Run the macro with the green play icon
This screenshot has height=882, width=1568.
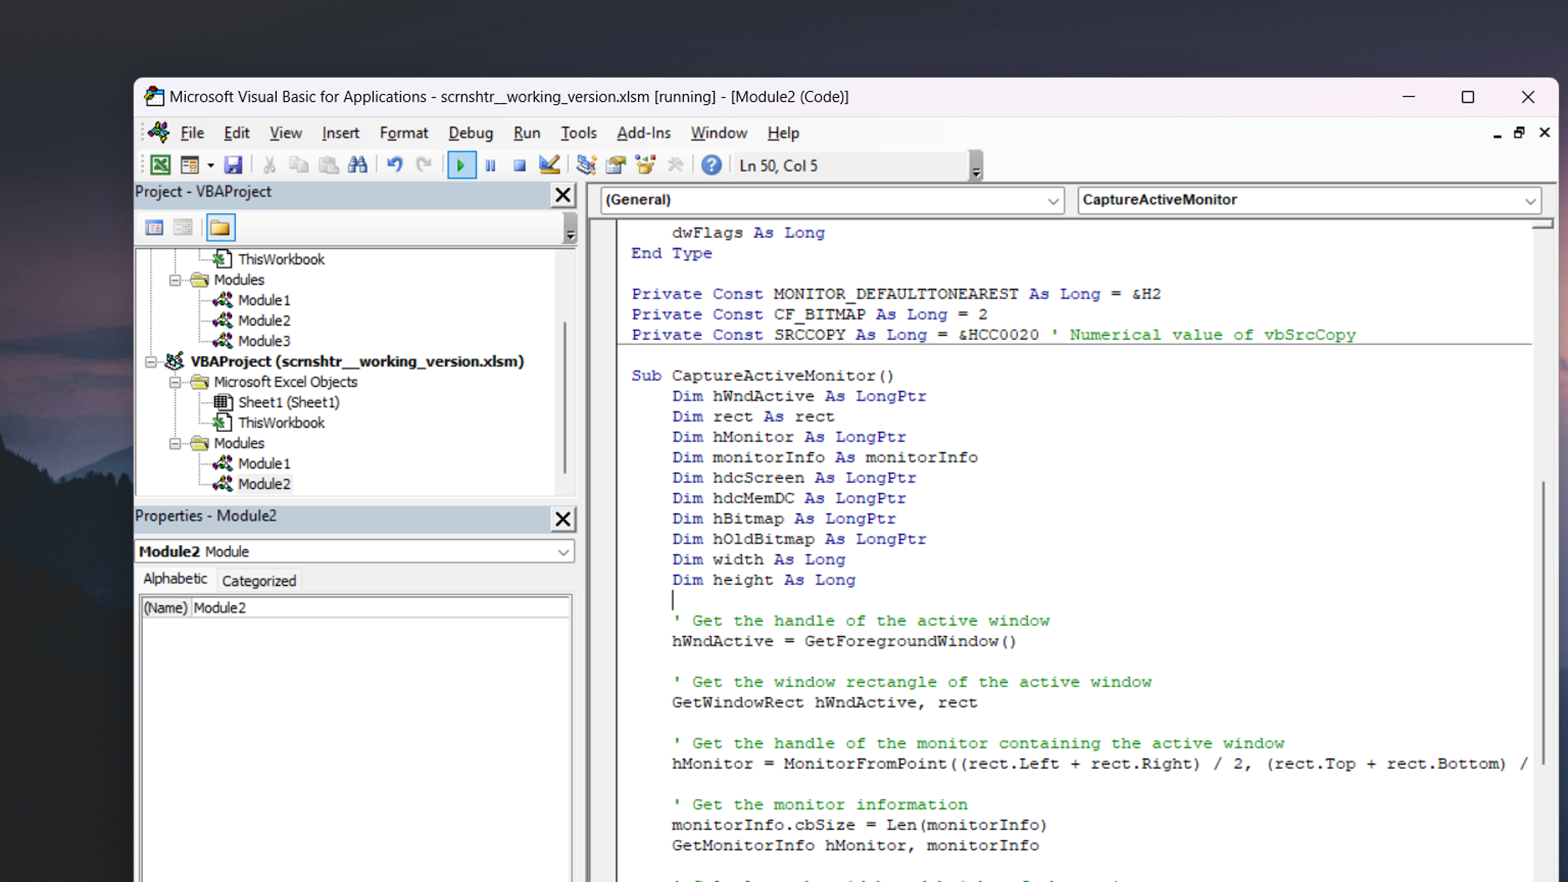click(461, 165)
